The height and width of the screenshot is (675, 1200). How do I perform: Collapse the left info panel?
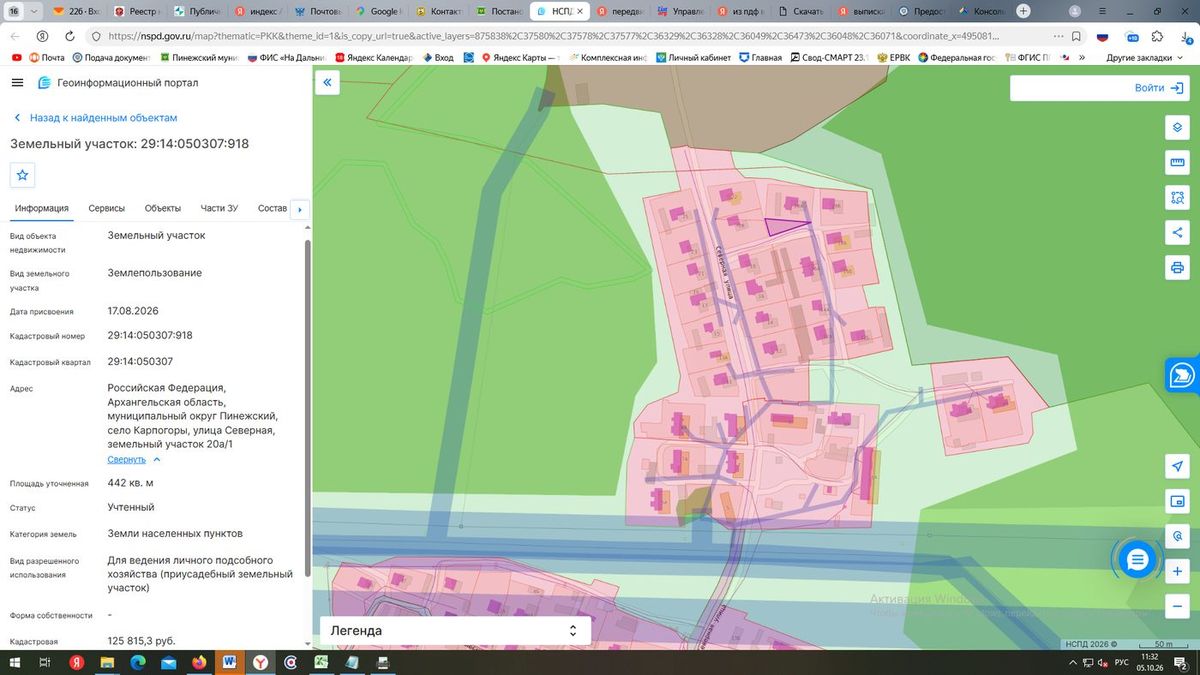(327, 84)
